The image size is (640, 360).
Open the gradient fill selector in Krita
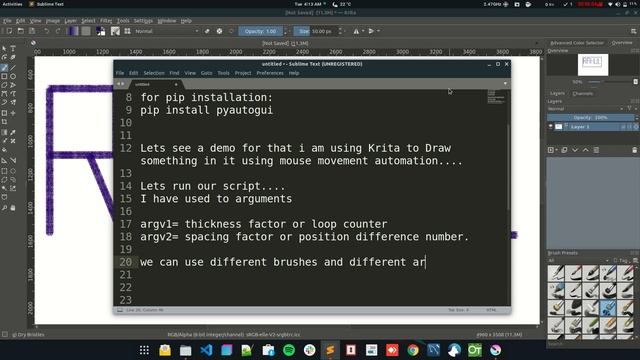coord(73,31)
